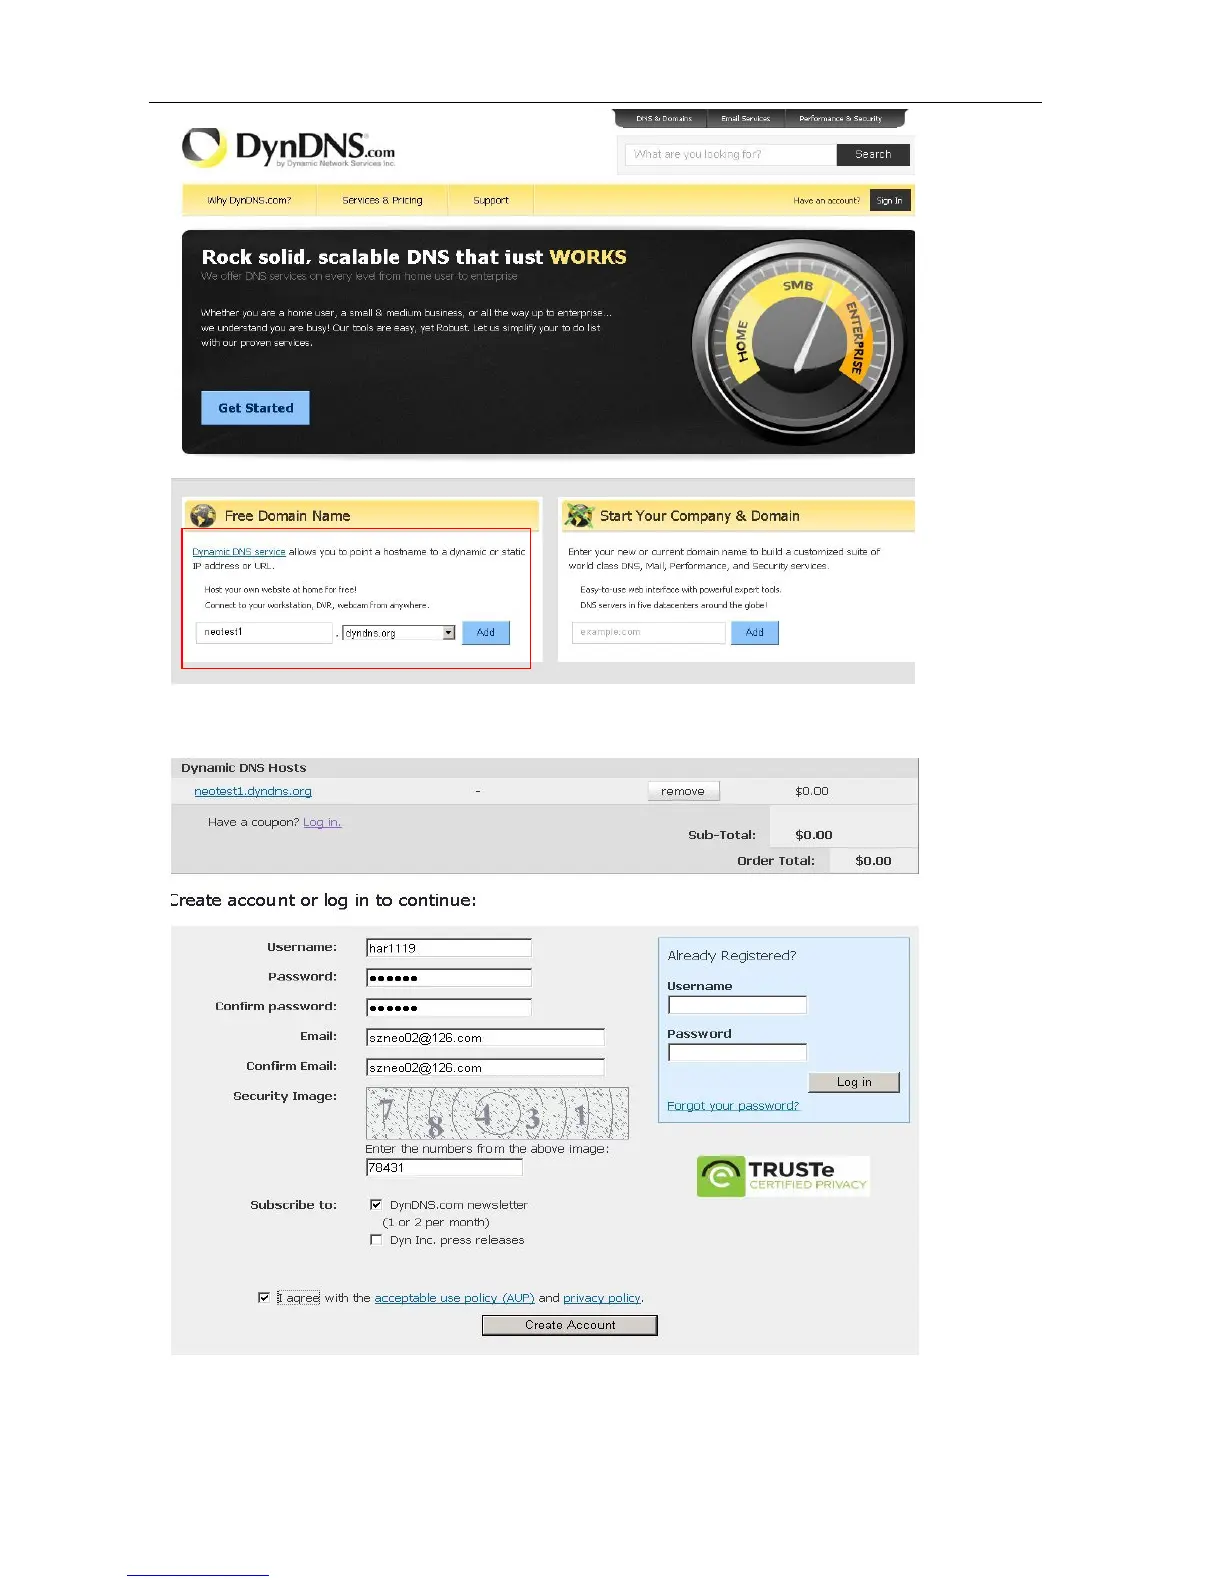Image resolution: width=1224 pixels, height=1584 pixels.
Task: Click the Search button
Action: (x=873, y=155)
